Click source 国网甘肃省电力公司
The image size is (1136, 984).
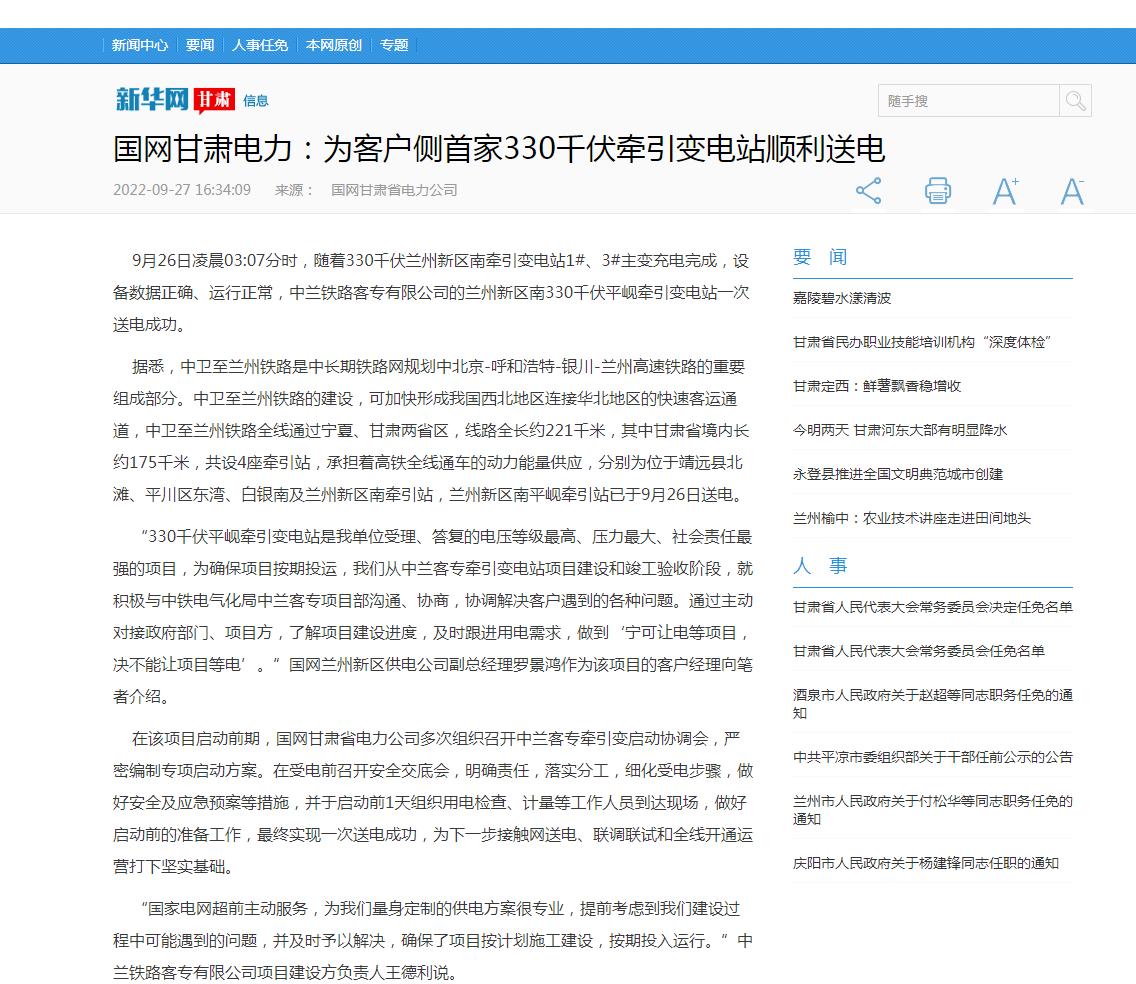394,190
